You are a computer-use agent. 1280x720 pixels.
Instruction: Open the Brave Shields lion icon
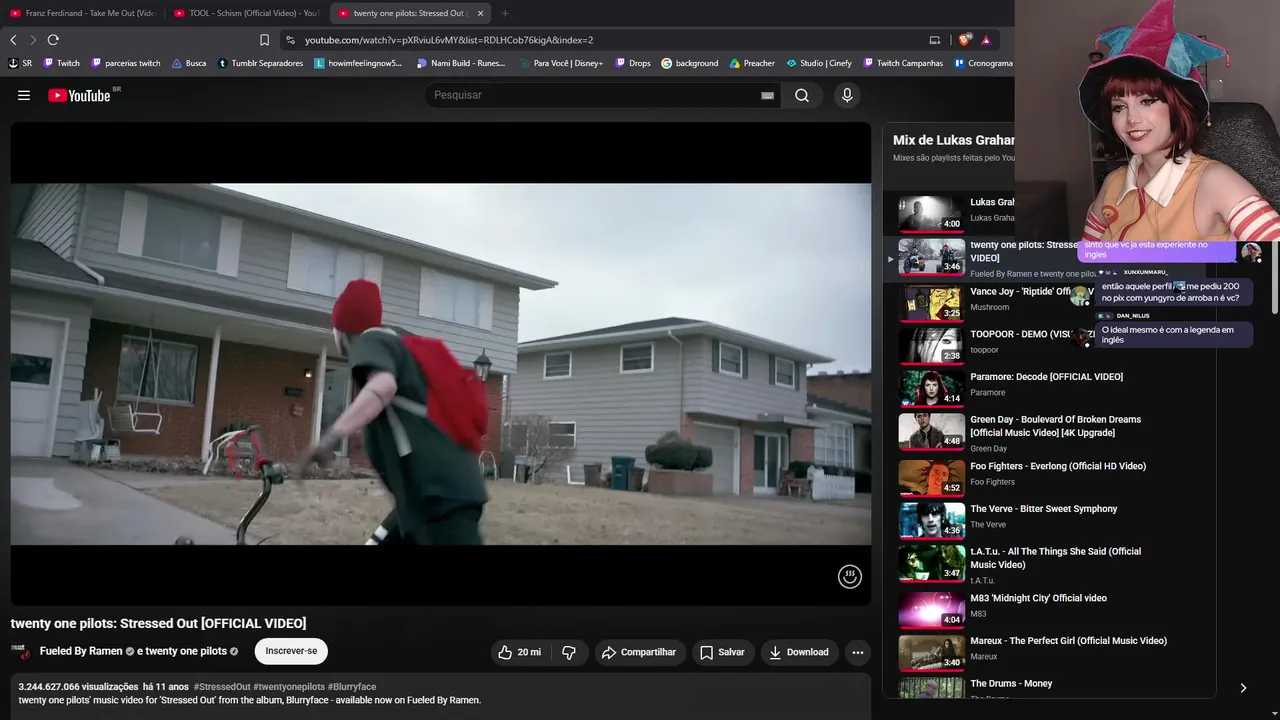(964, 40)
